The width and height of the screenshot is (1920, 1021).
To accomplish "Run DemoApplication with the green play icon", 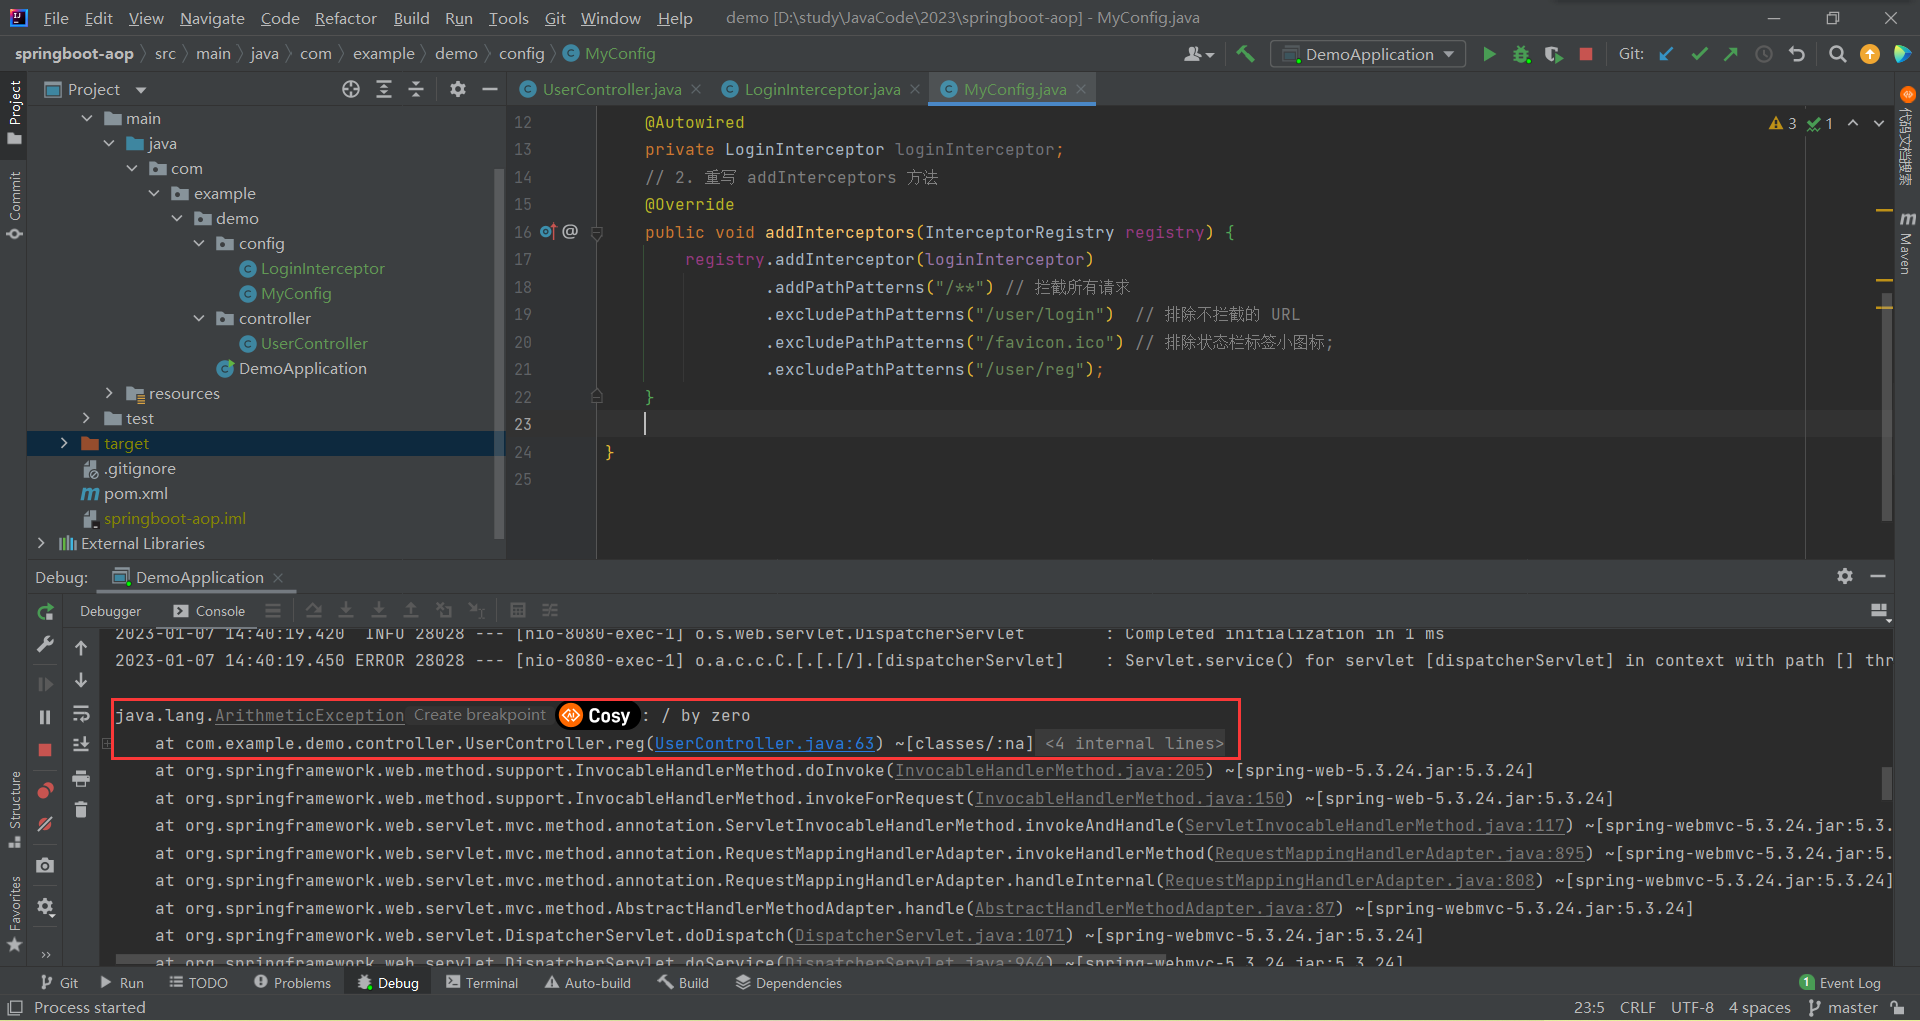I will (1489, 54).
